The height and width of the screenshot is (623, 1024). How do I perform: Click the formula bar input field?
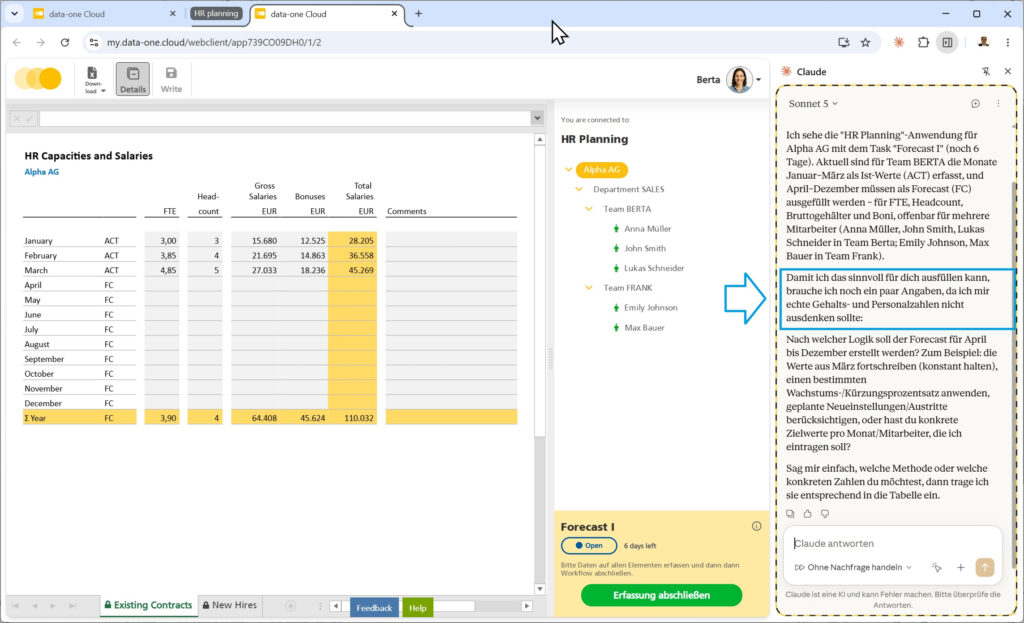coord(285,118)
